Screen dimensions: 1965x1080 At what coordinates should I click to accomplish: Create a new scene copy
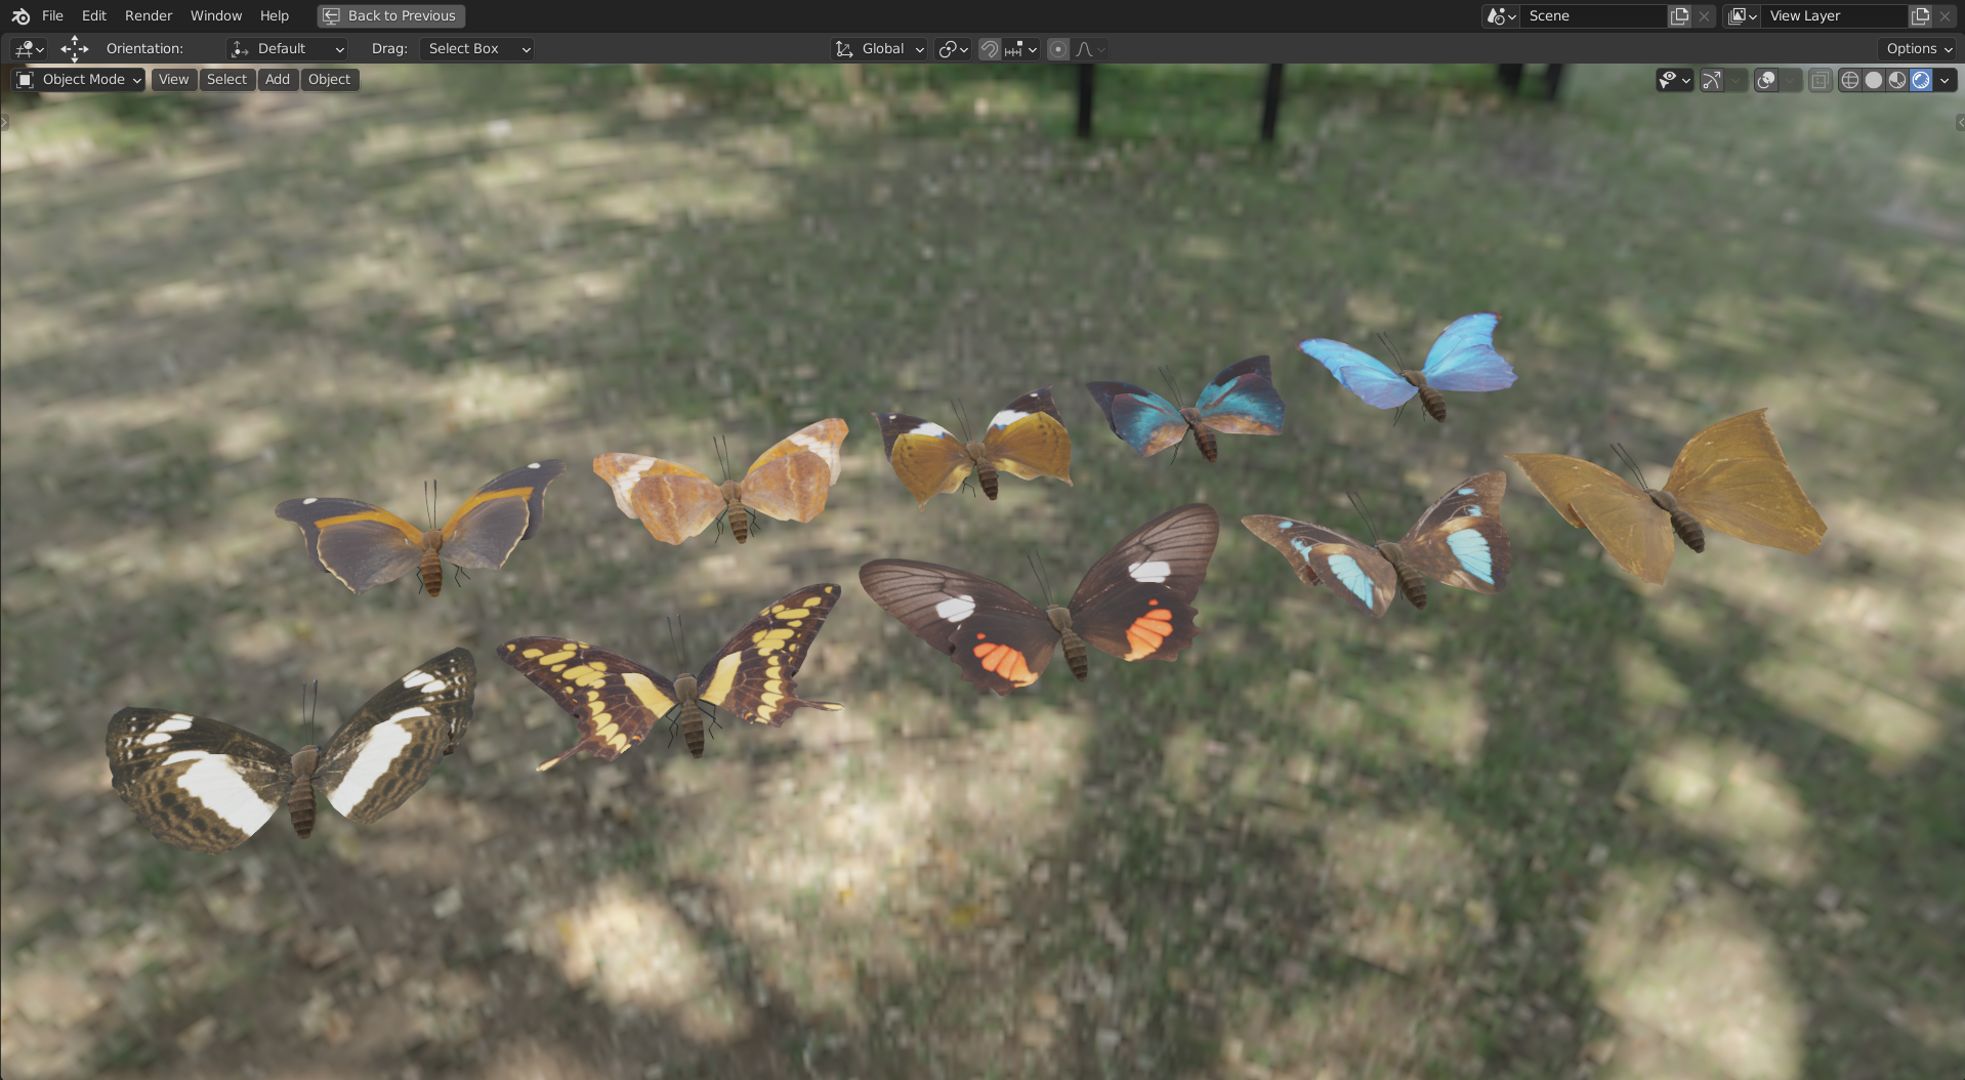click(x=1679, y=16)
